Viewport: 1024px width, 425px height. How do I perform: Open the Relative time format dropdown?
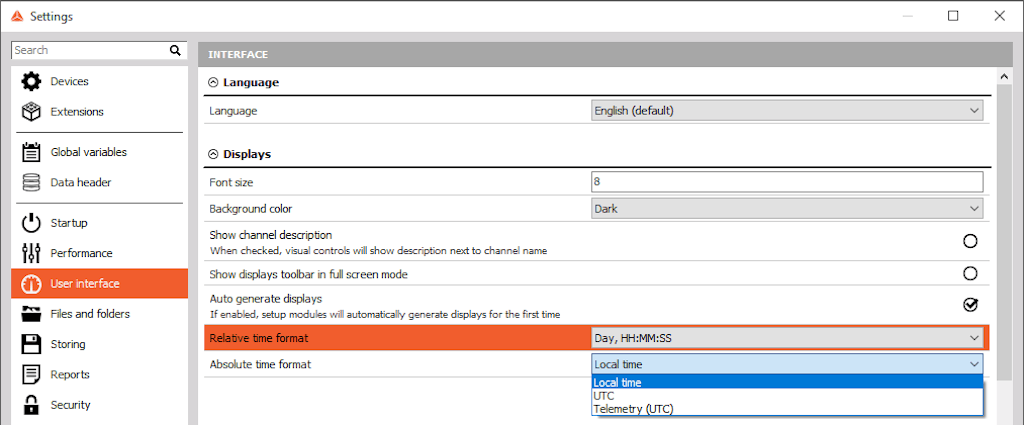point(787,338)
